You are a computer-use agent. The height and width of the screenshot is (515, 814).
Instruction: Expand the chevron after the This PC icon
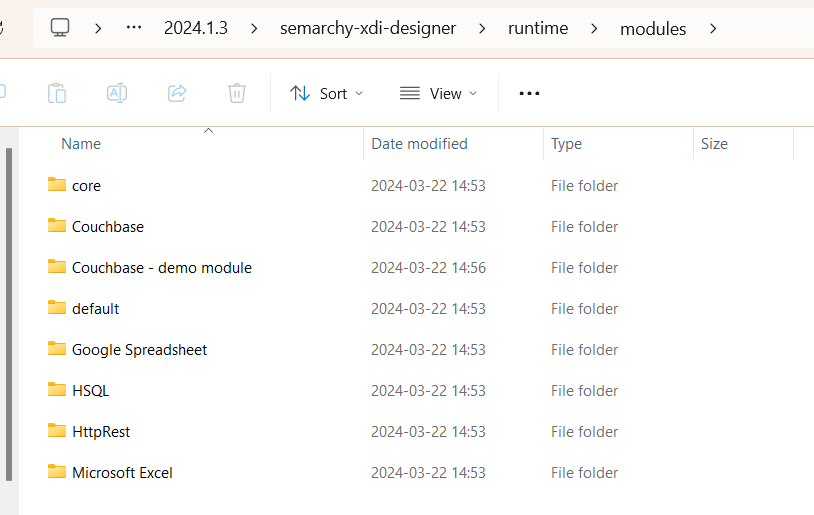(98, 28)
